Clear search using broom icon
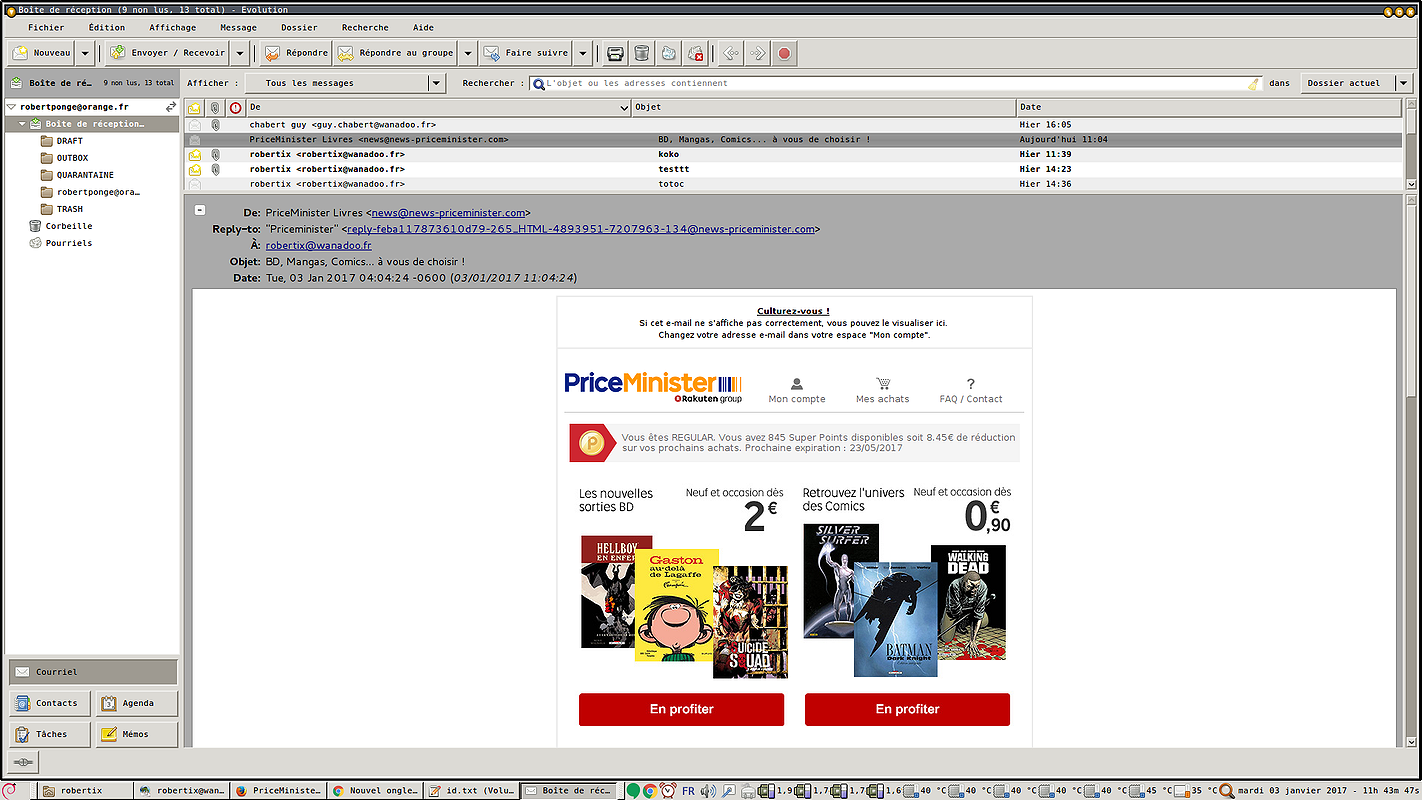Screen dimensions: 1422x800 (x=1253, y=84)
